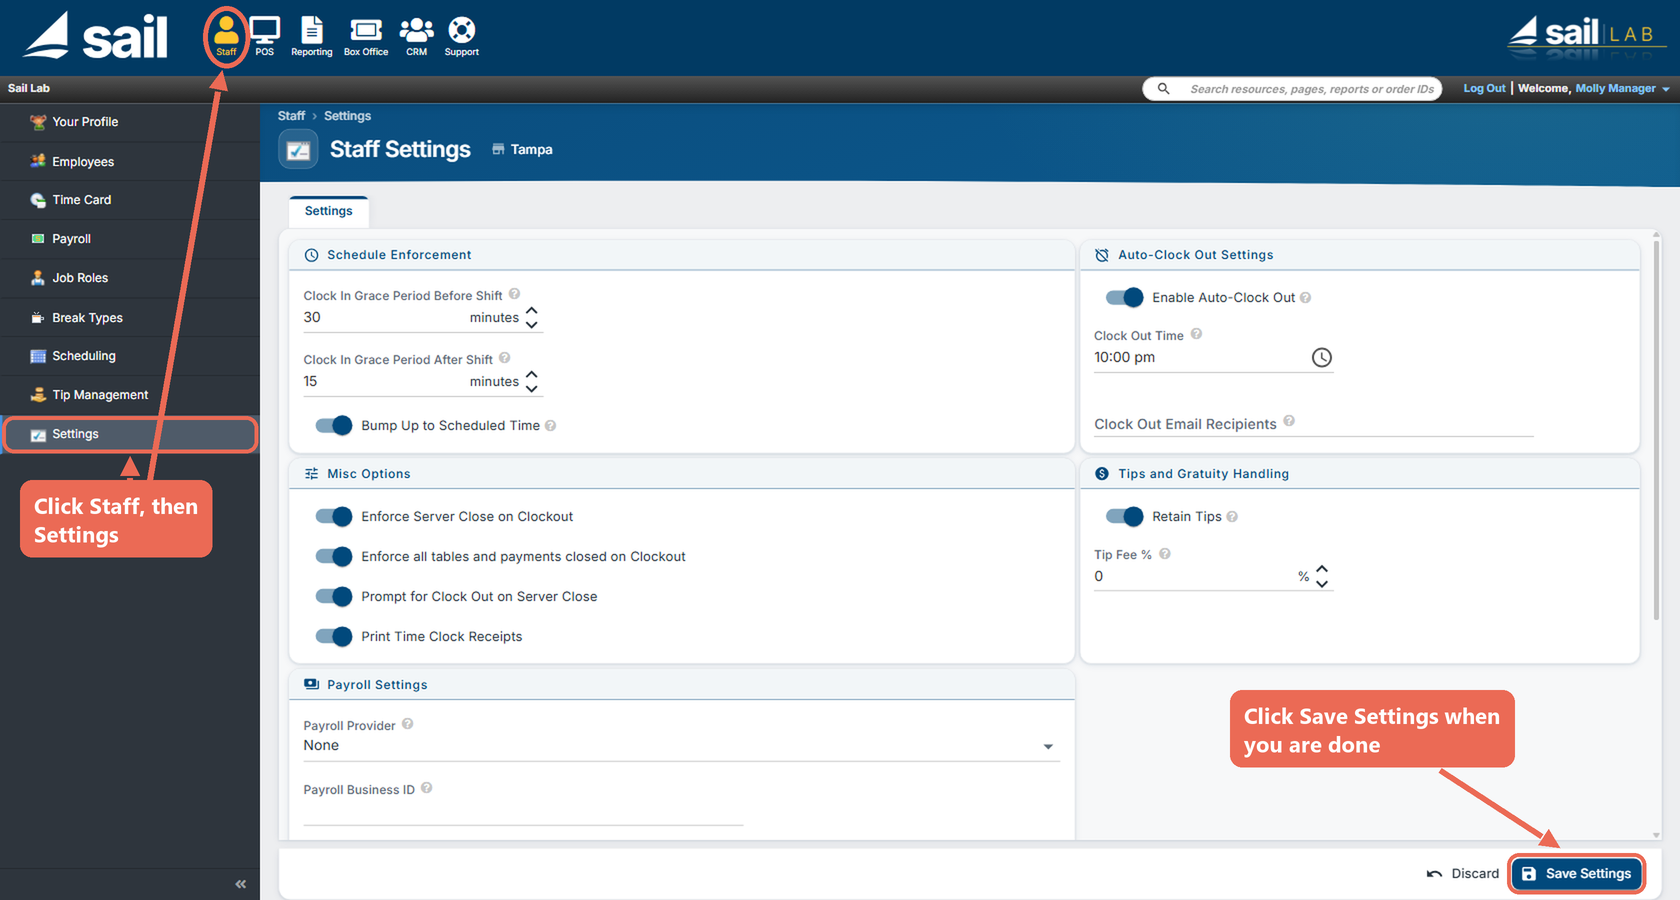
Task: Click the Staff breadcrumb link
Action: point(291,116)
